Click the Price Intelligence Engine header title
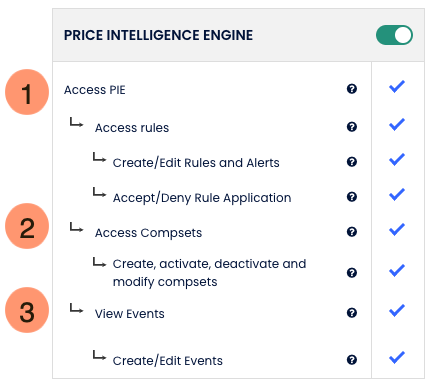432x388 pixels. coord(158,35)
